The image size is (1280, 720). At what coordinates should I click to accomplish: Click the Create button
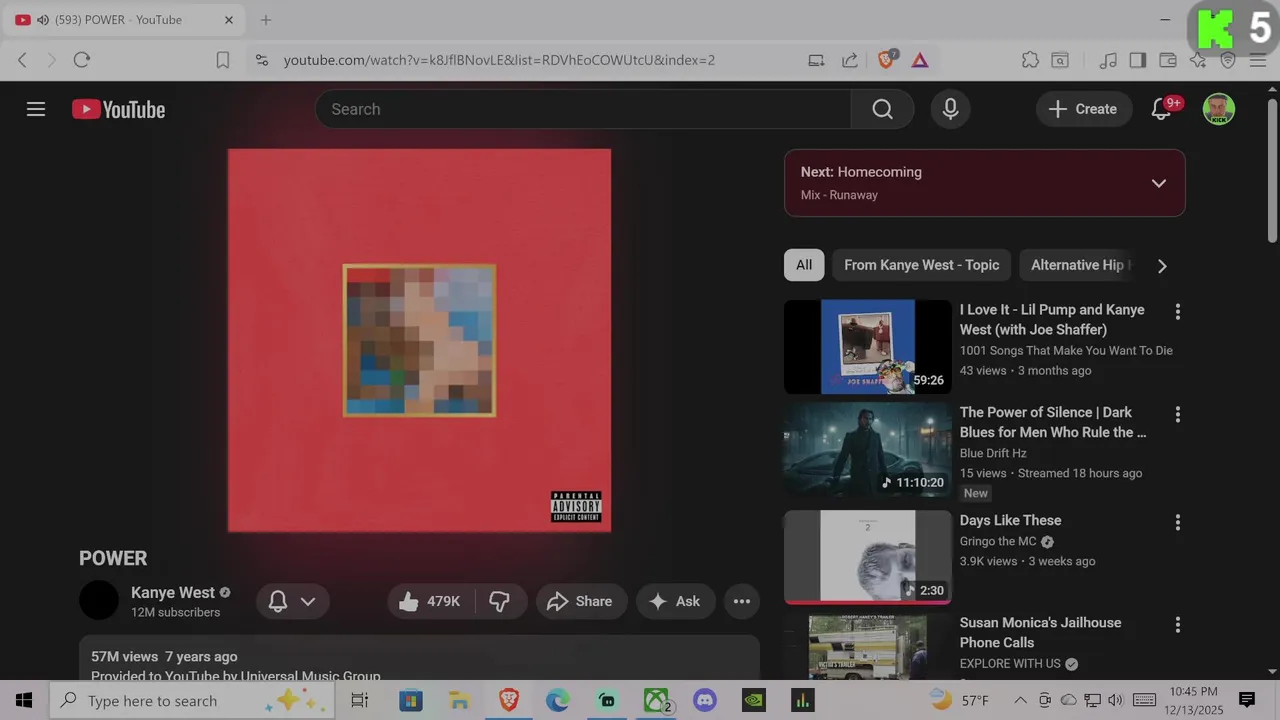tap(1083, 109)
